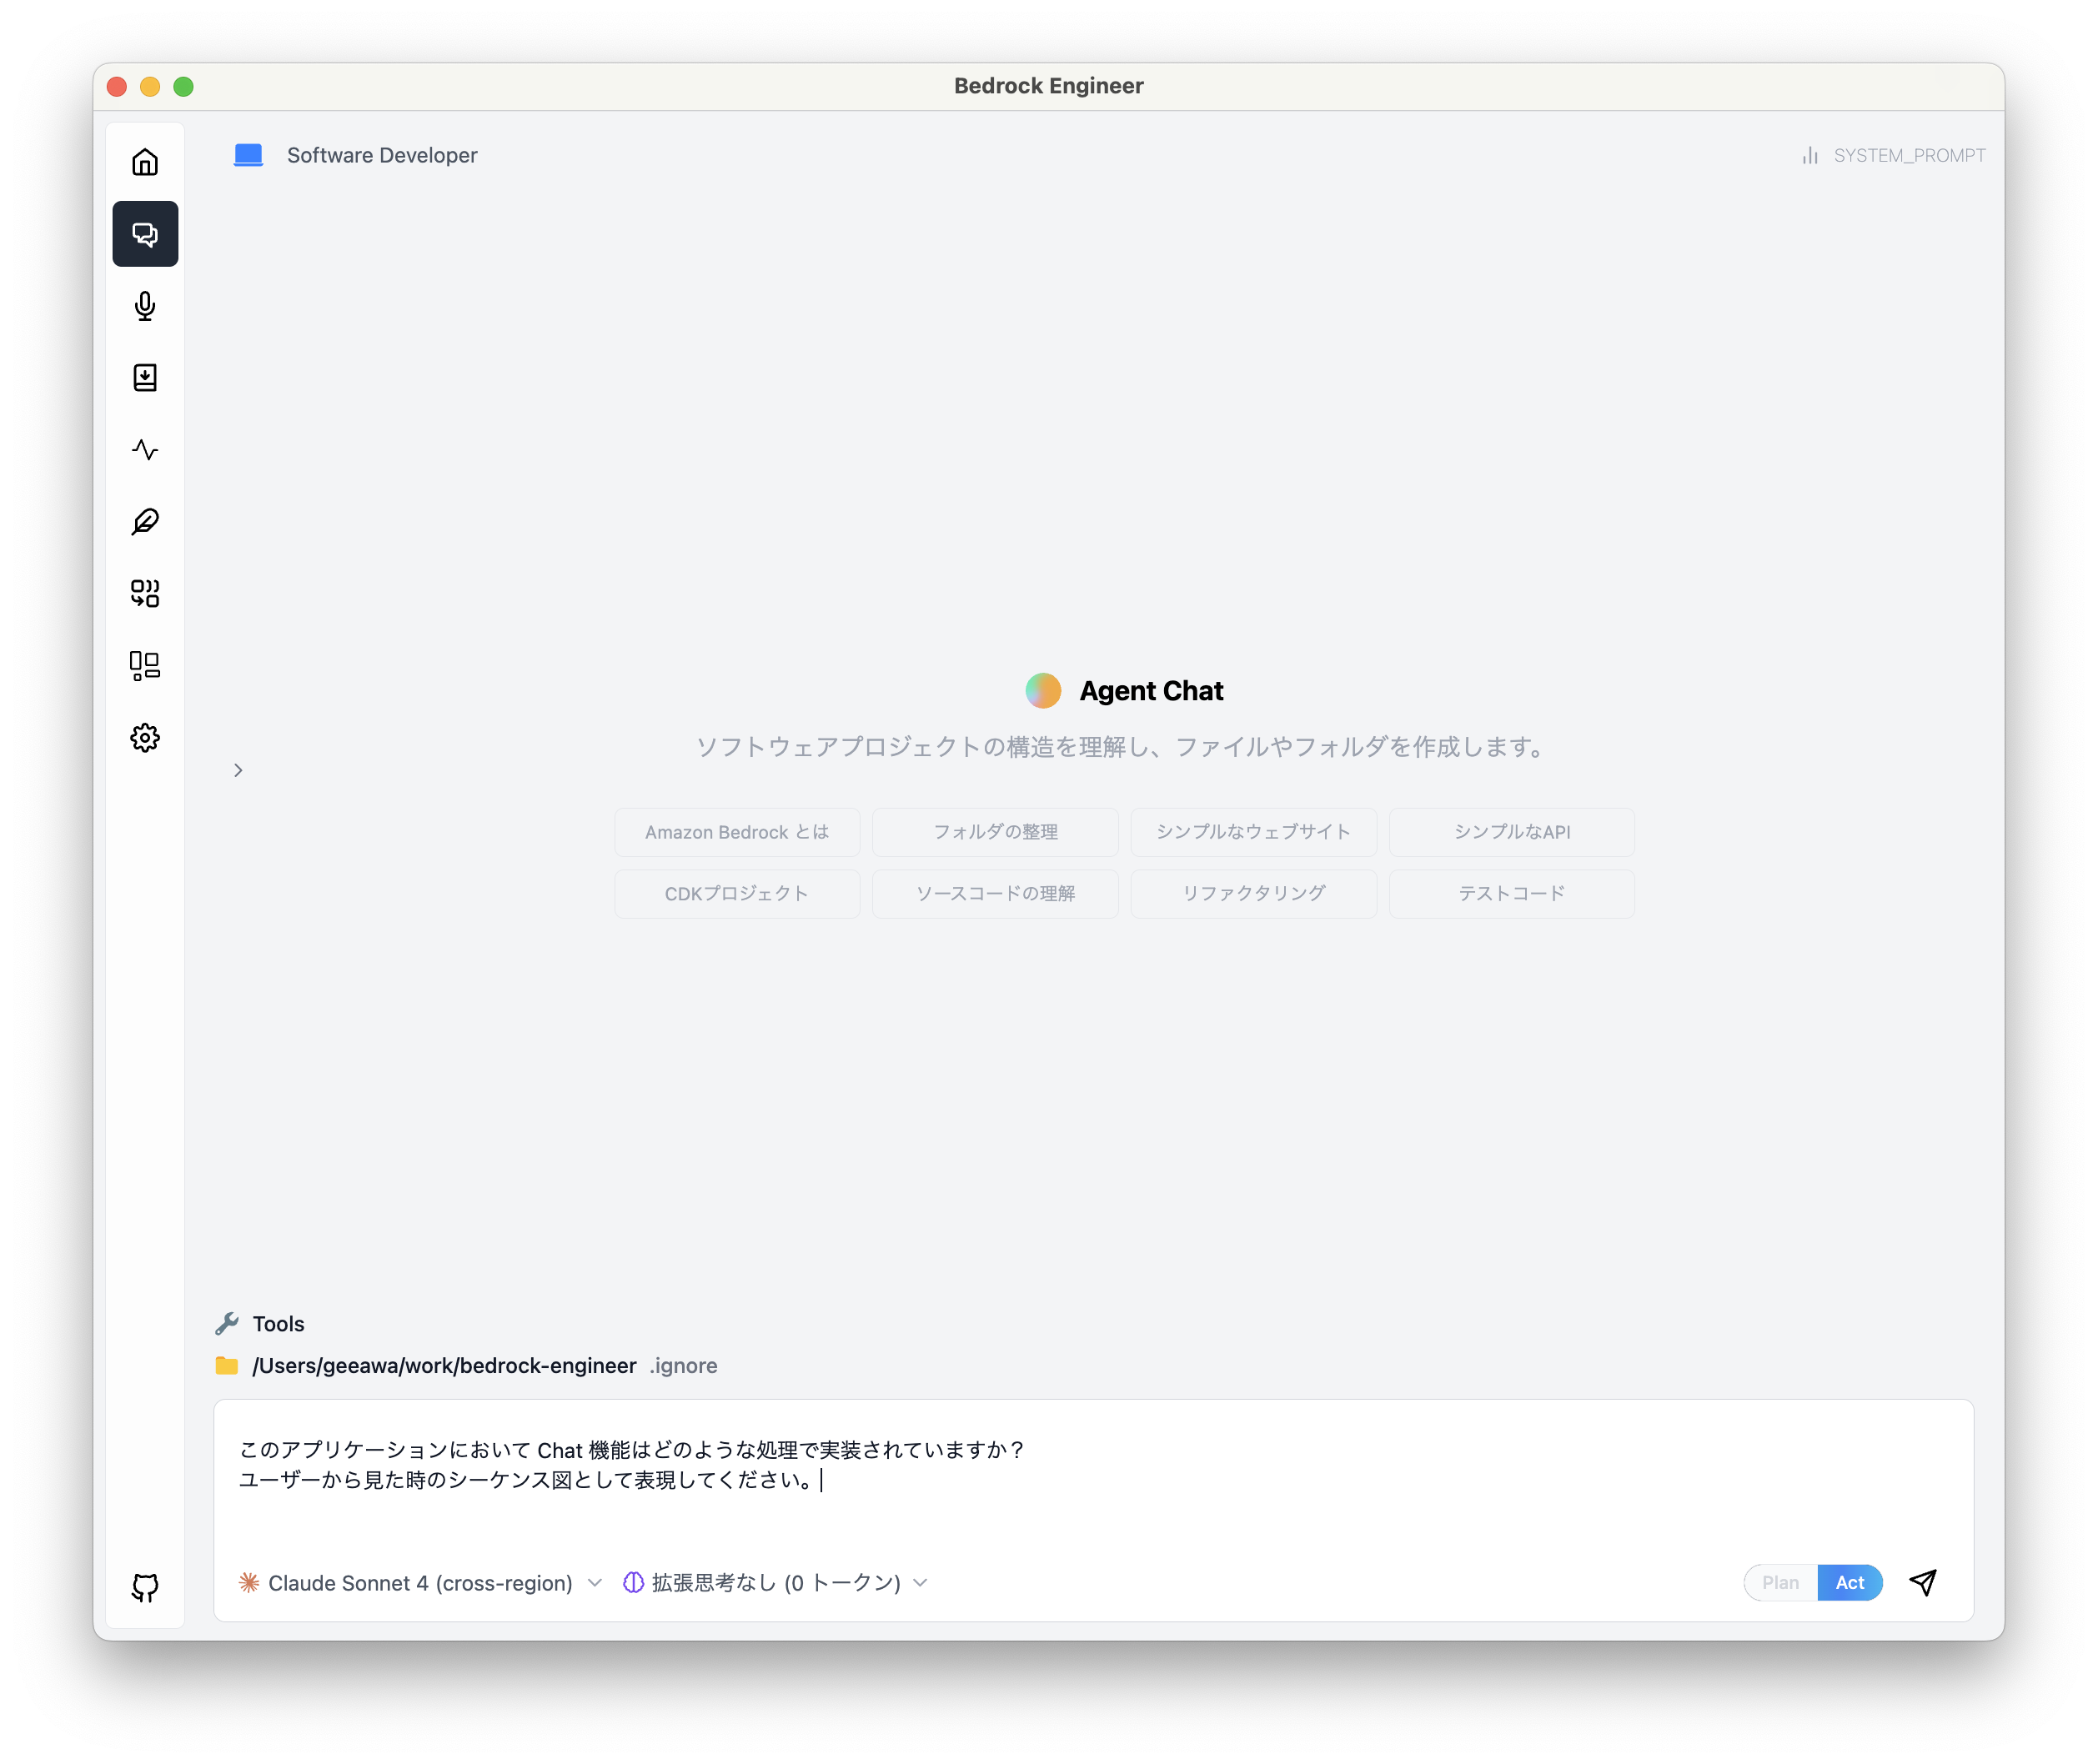The image size is (2098, 1764).
Task: Switch to Plan mode
Action: [x=1780, y=1582]
